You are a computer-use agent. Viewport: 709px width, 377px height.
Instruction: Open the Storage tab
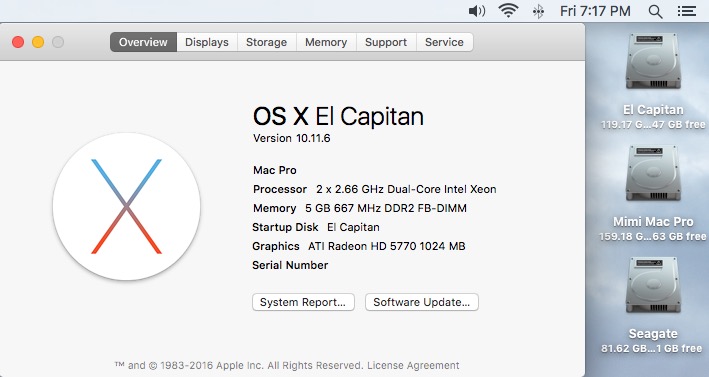click(x=267, y=42)
